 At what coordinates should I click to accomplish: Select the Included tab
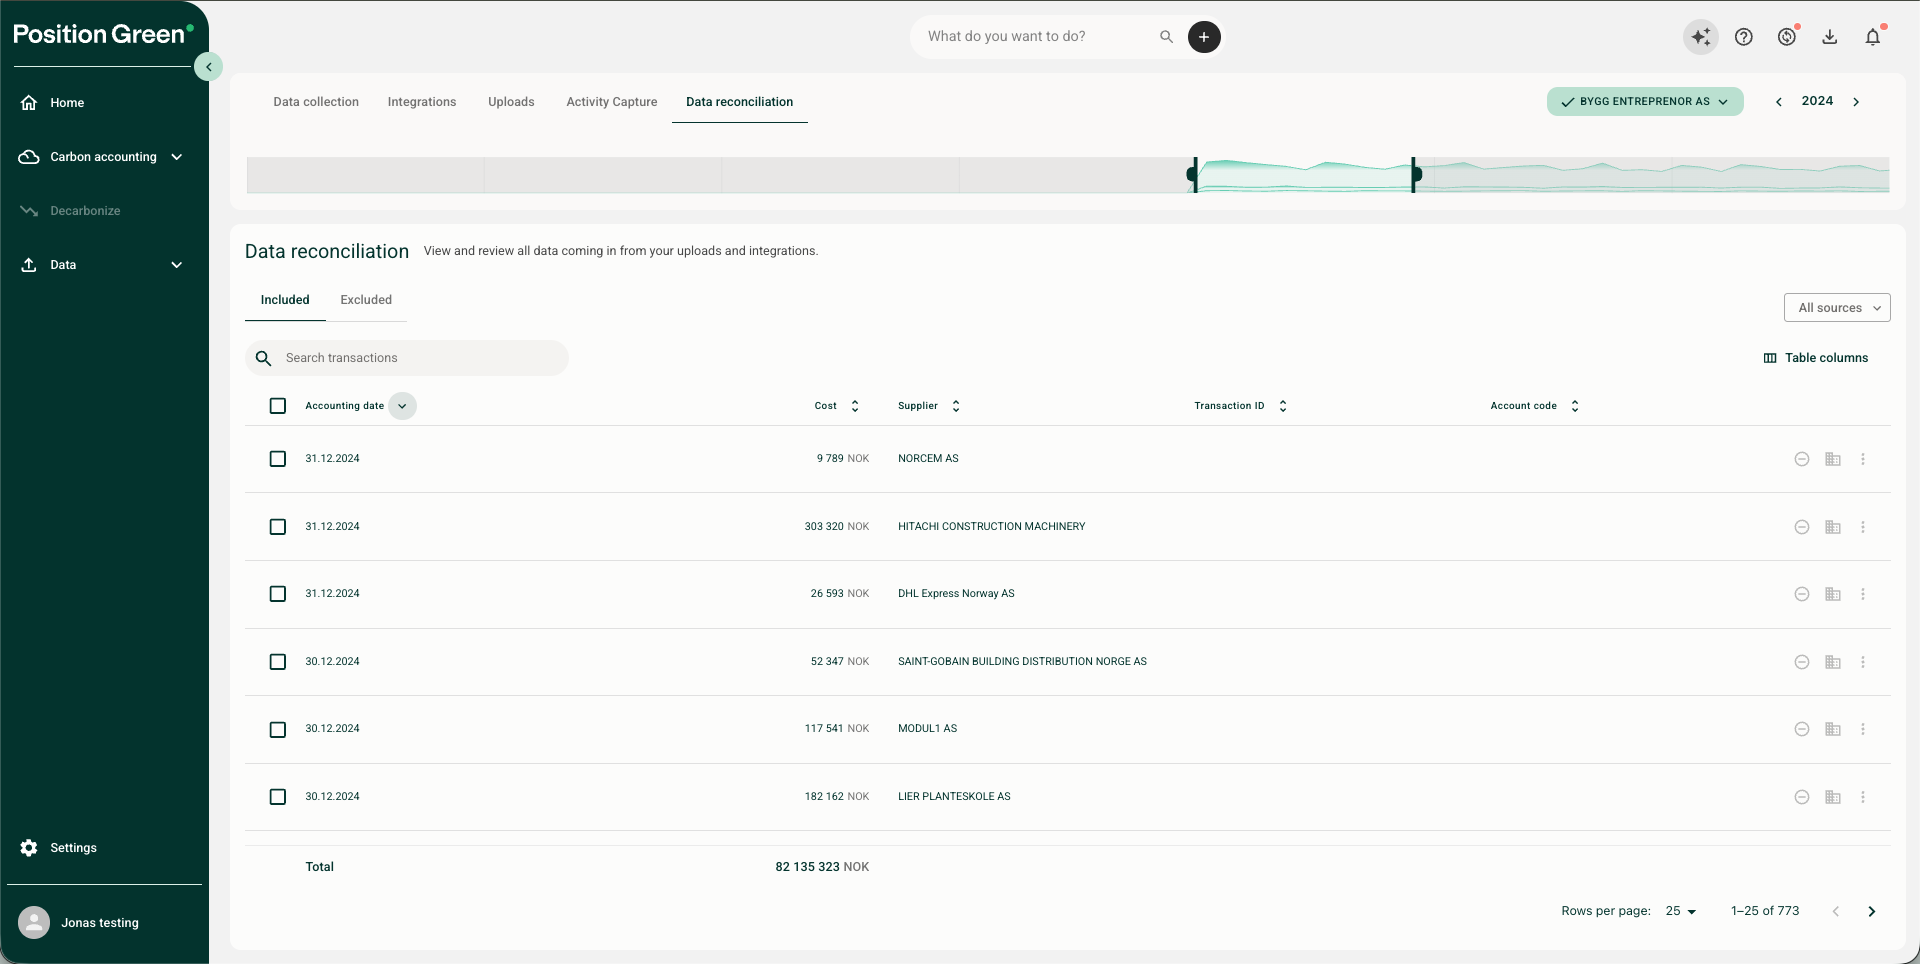[285, 300]
